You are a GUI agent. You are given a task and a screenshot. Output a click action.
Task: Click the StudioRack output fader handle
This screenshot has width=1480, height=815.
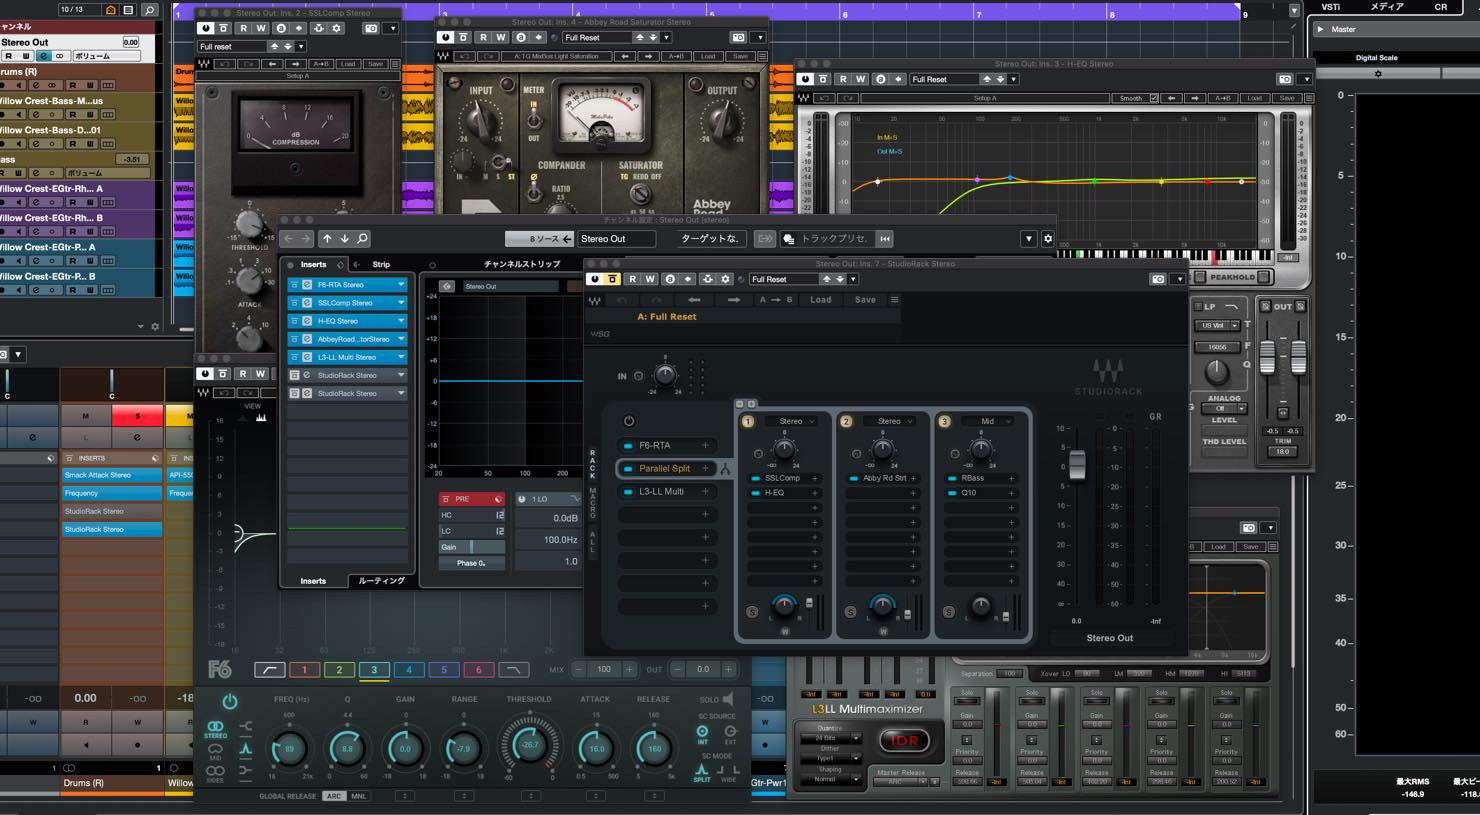click(x=1077, y=466)
